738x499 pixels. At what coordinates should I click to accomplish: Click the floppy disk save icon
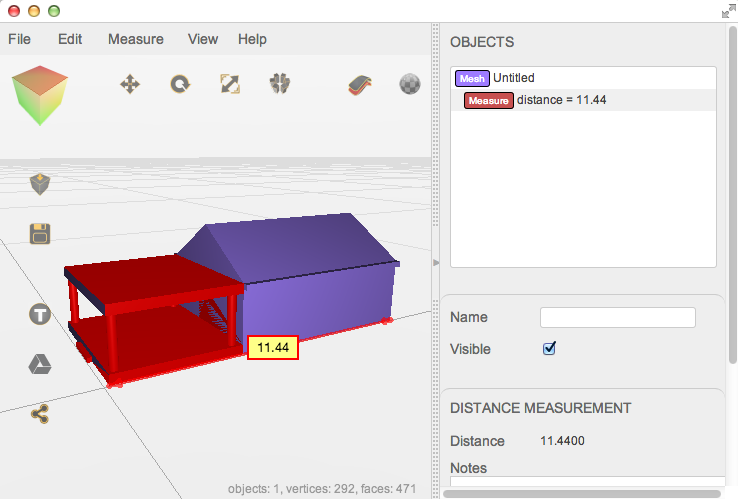tap(40, 234)
